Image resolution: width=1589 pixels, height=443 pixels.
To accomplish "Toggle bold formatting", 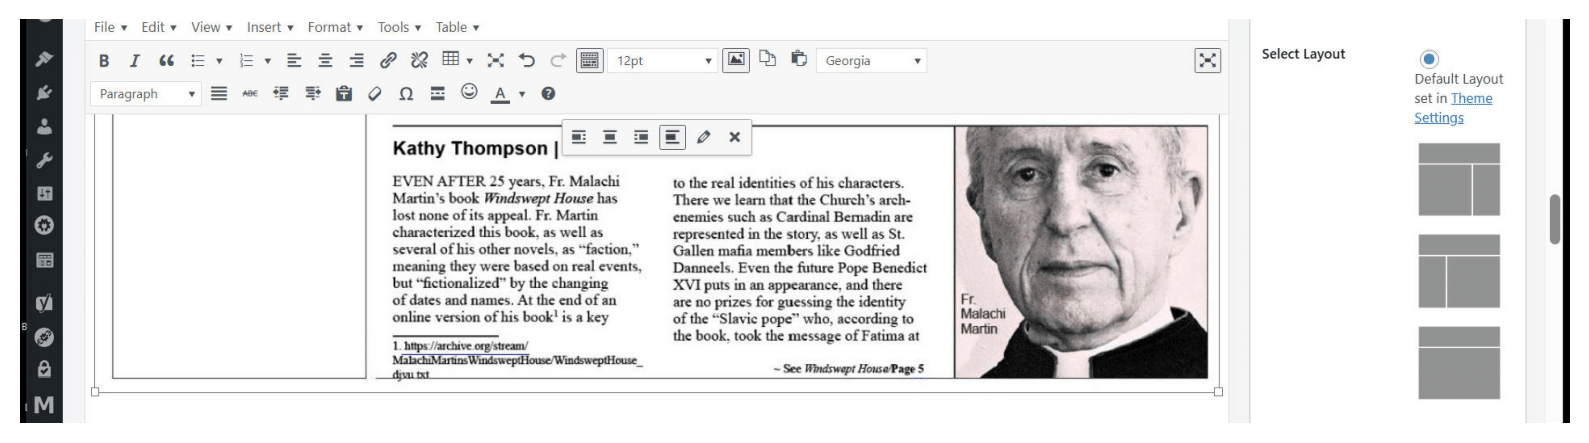I will click(104, 61).
